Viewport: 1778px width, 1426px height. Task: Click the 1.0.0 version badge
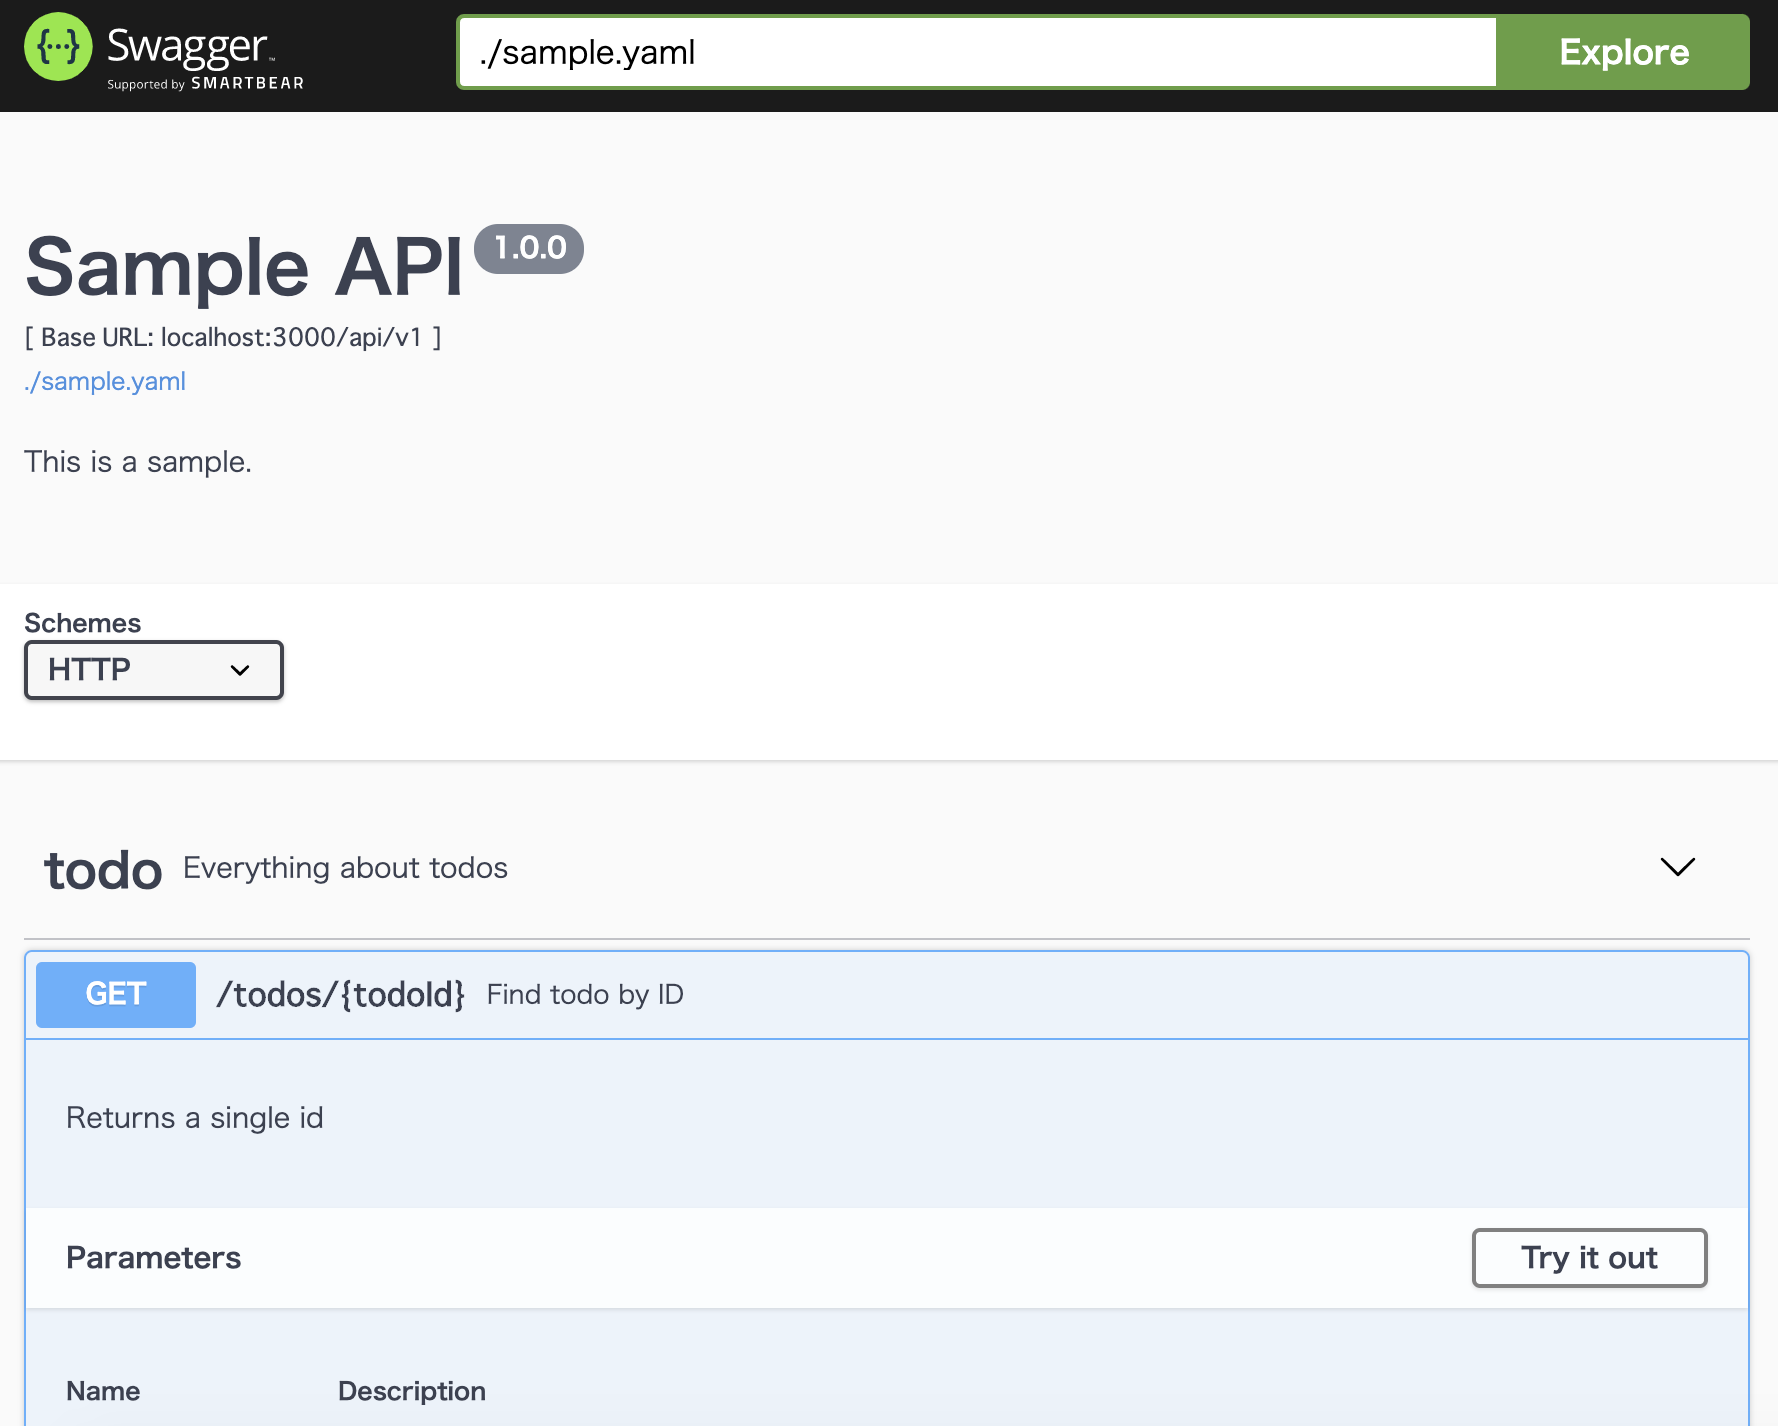pos(529,248)
